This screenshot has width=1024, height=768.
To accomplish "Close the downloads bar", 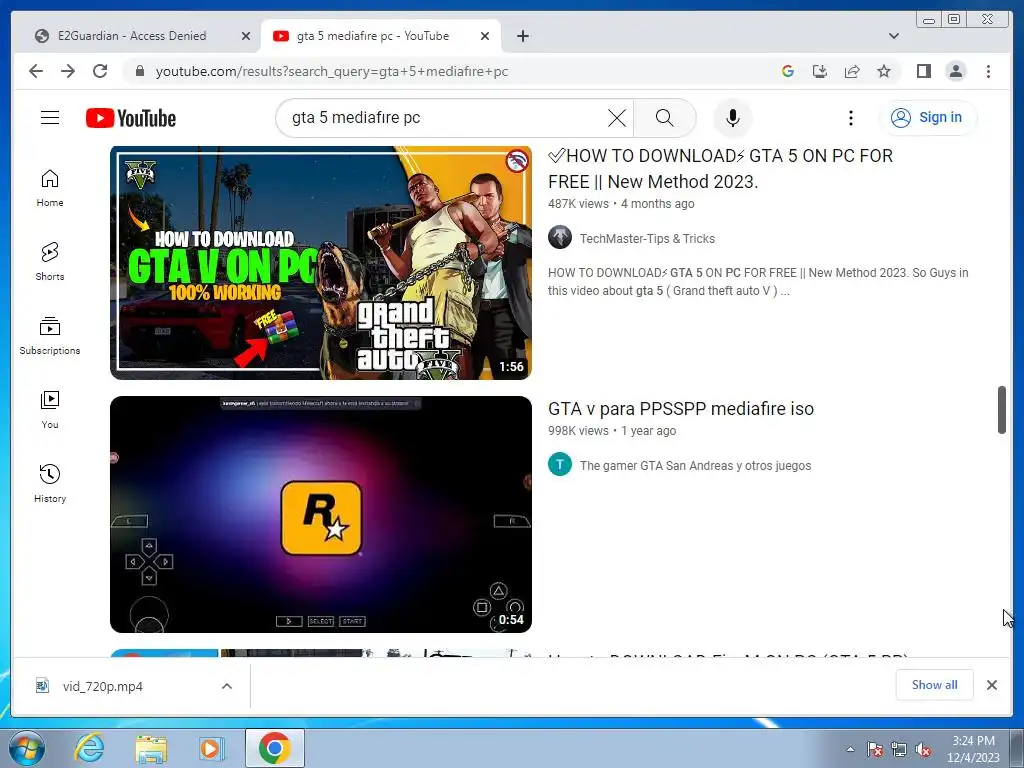I will pos(991,684).
